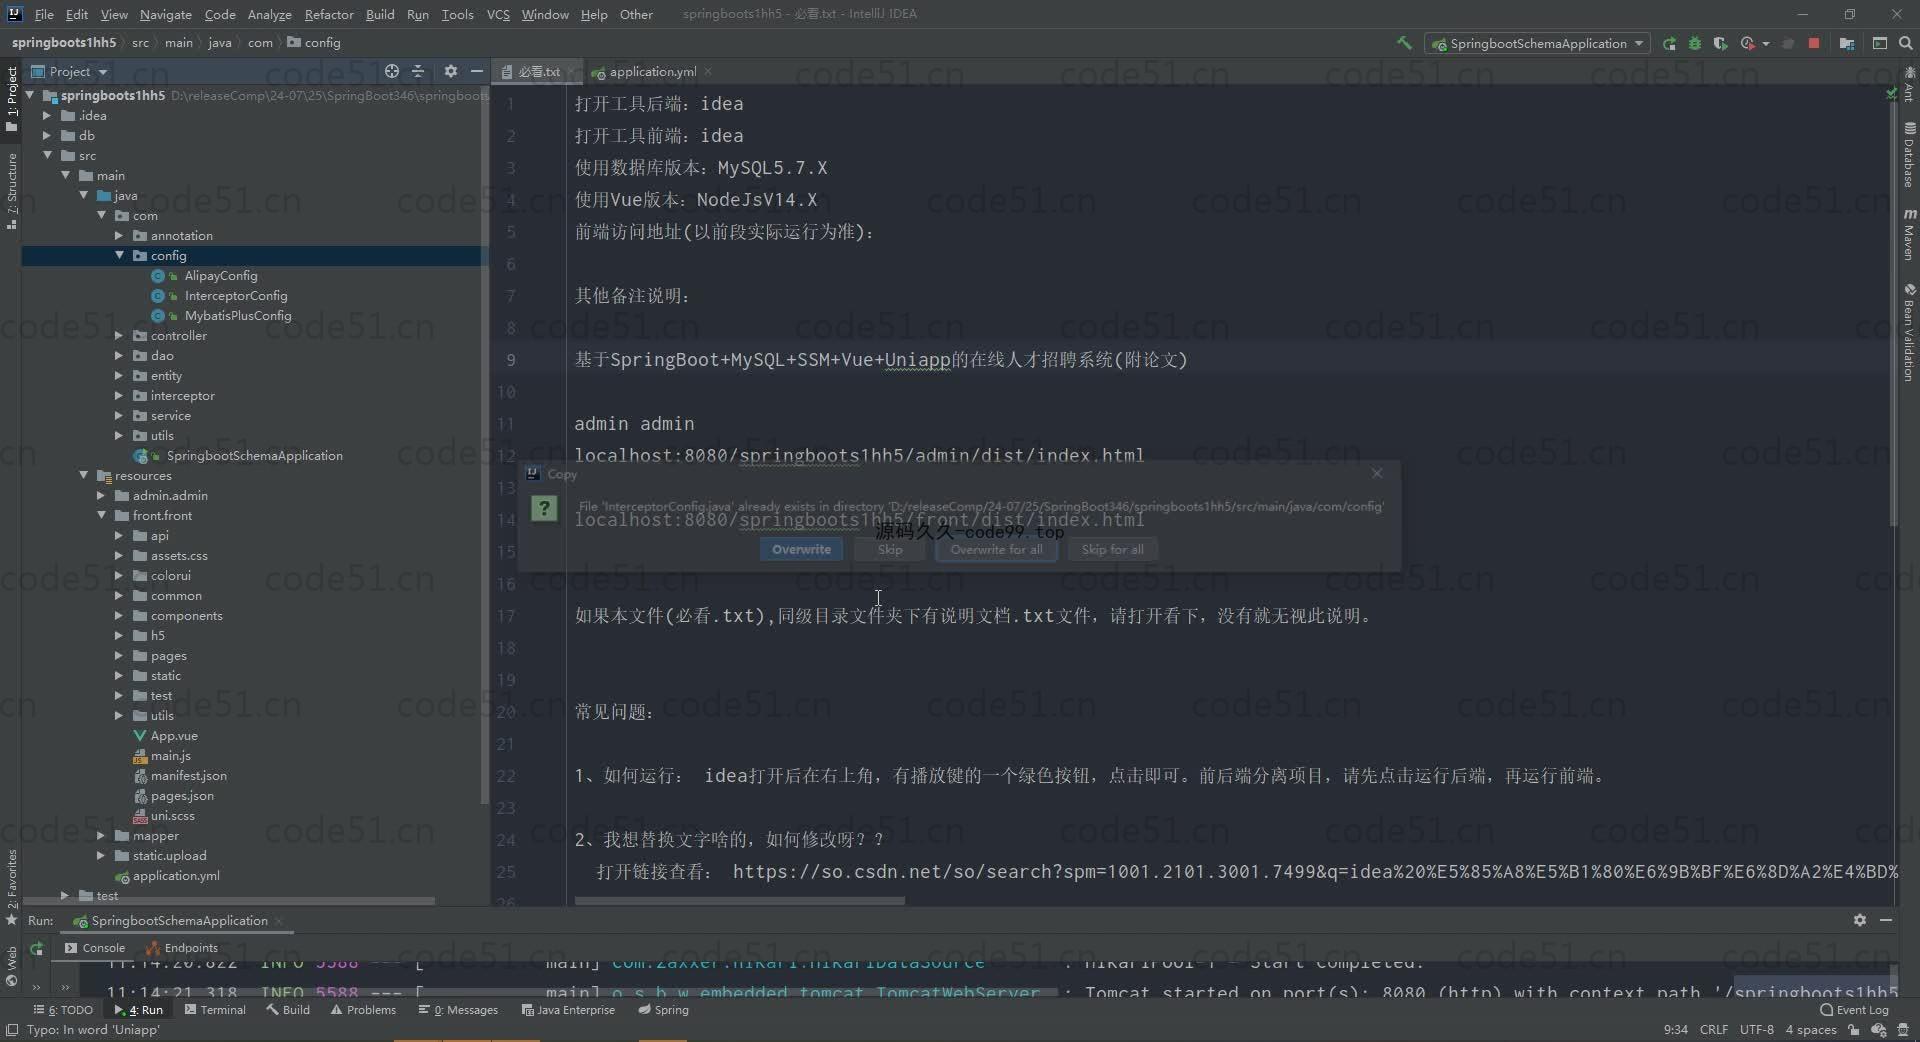This screenshot has width=1920, height=1042.
Task: Open the VCS menu
Action: coord(498,14)
